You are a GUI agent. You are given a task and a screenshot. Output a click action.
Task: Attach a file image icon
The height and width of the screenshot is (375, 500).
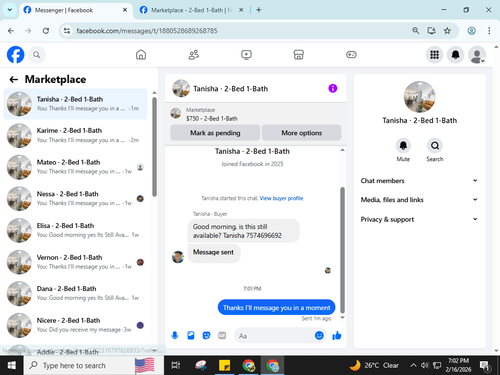(x=191, y=335)
